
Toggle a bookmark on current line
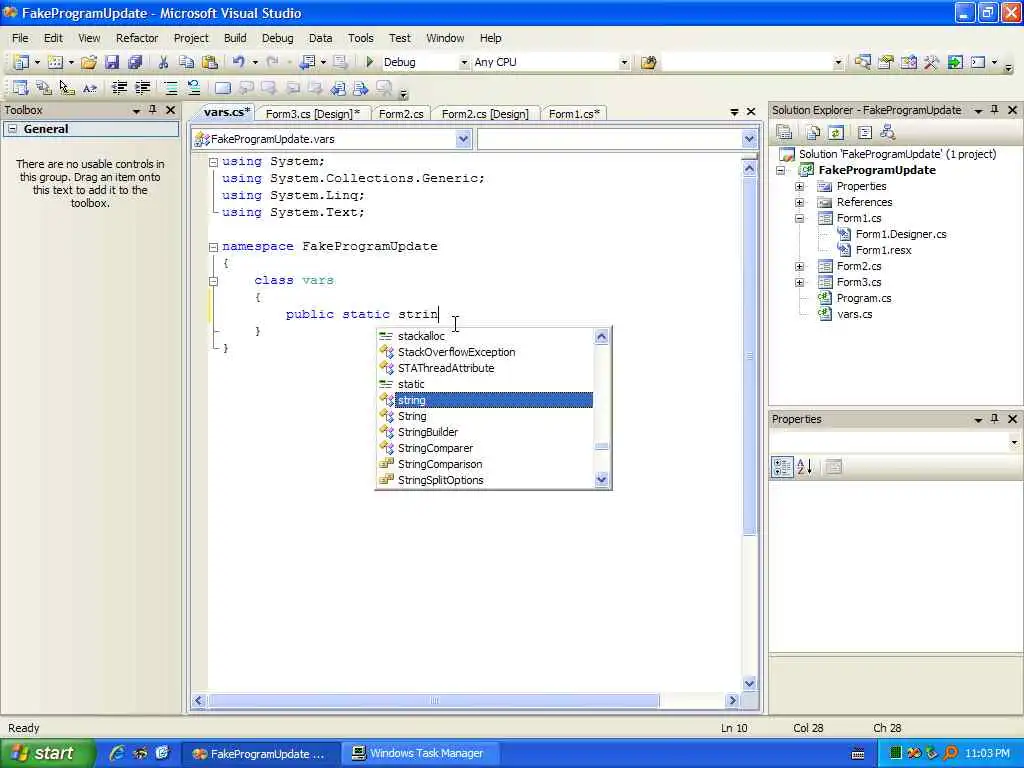223,88
